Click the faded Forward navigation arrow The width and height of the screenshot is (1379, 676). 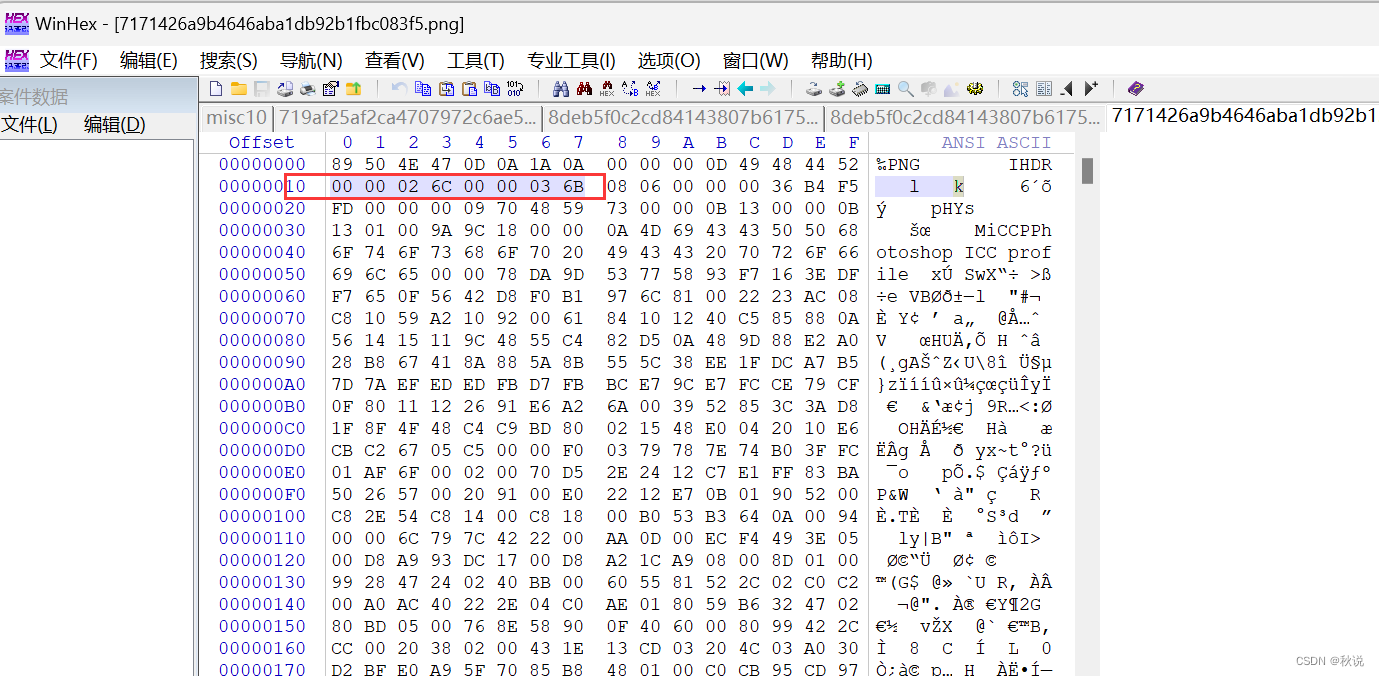tap(768, 88)
